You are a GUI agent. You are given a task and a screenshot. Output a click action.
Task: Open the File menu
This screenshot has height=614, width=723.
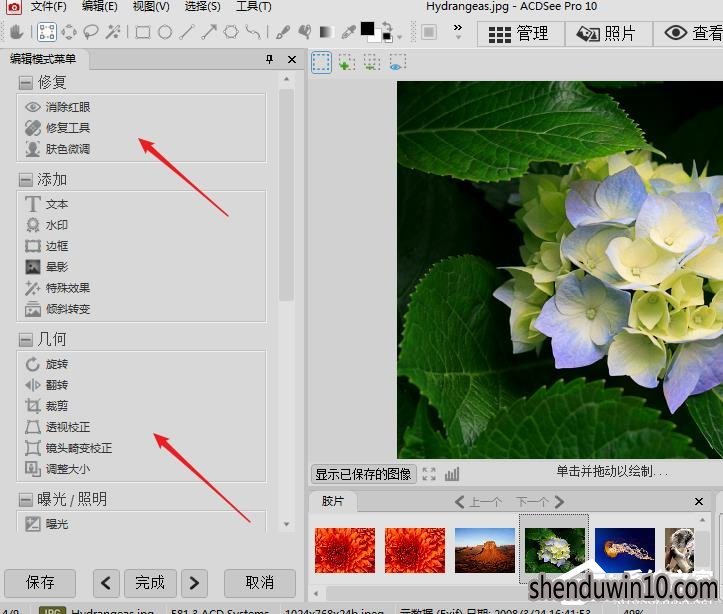click(48, 6)
